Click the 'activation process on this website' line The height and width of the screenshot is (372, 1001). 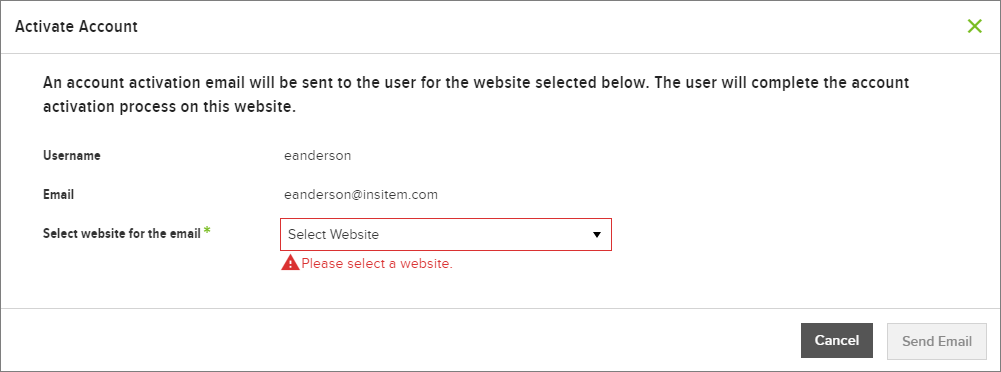[169, 107]
